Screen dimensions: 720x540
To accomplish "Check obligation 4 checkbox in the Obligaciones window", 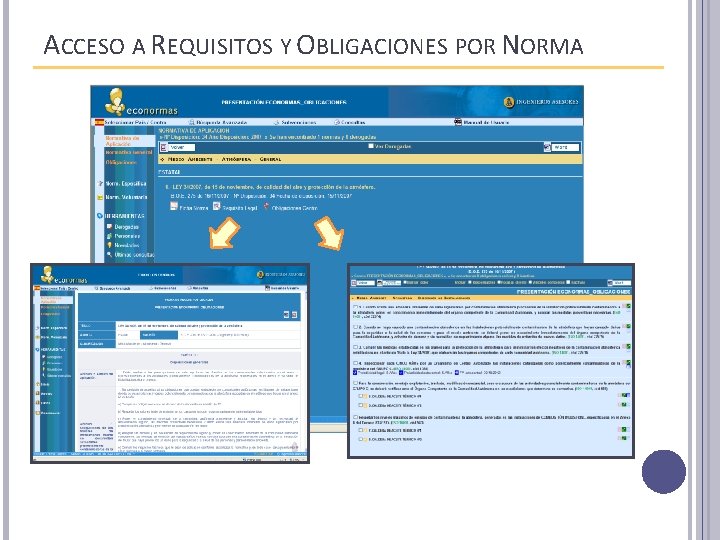I will [355, 363].
